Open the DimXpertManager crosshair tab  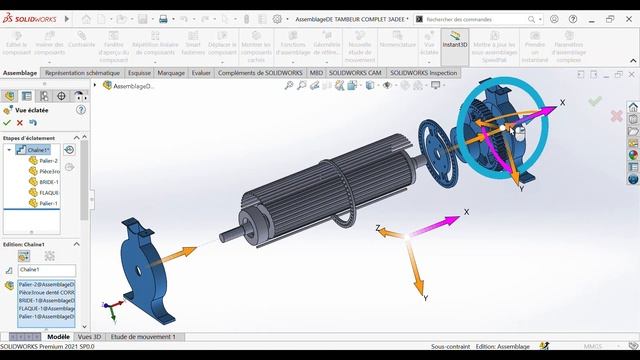click(61, 96)
